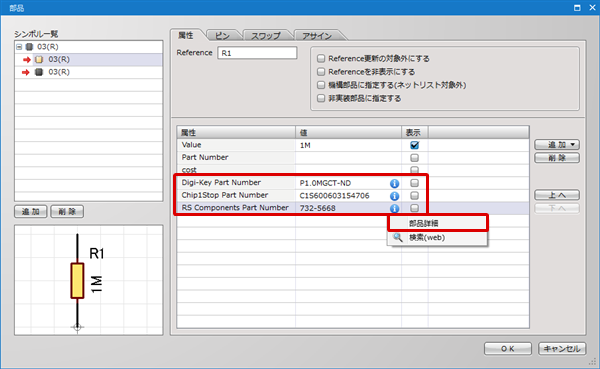The width and height of the screenshot is (600, 369).
Task: Click the 値 column header
Action: pos(348,132)
